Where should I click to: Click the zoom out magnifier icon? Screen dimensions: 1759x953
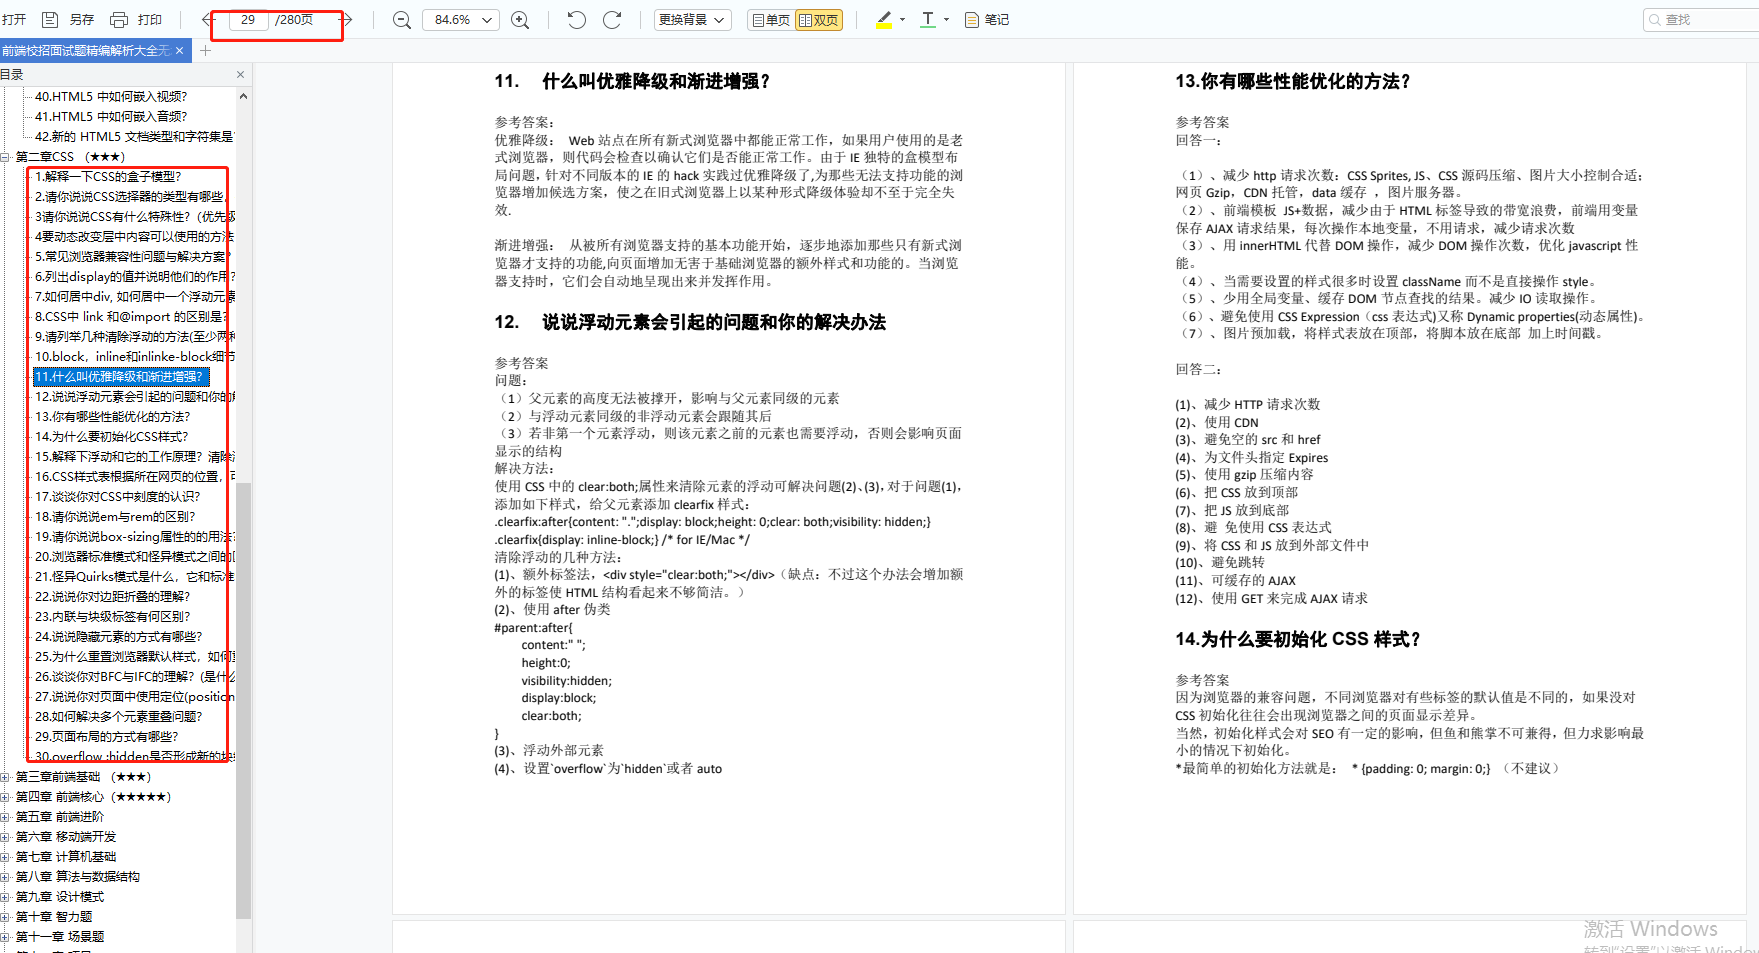[x=402, y=20]
